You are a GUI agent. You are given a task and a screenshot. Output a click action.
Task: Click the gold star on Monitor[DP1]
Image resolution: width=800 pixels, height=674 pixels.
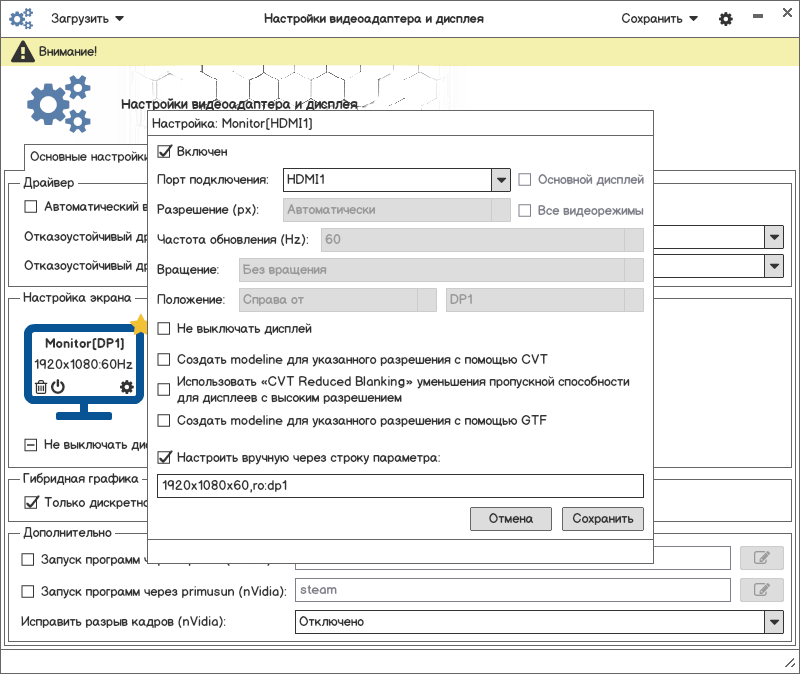(x=139, y=324)
